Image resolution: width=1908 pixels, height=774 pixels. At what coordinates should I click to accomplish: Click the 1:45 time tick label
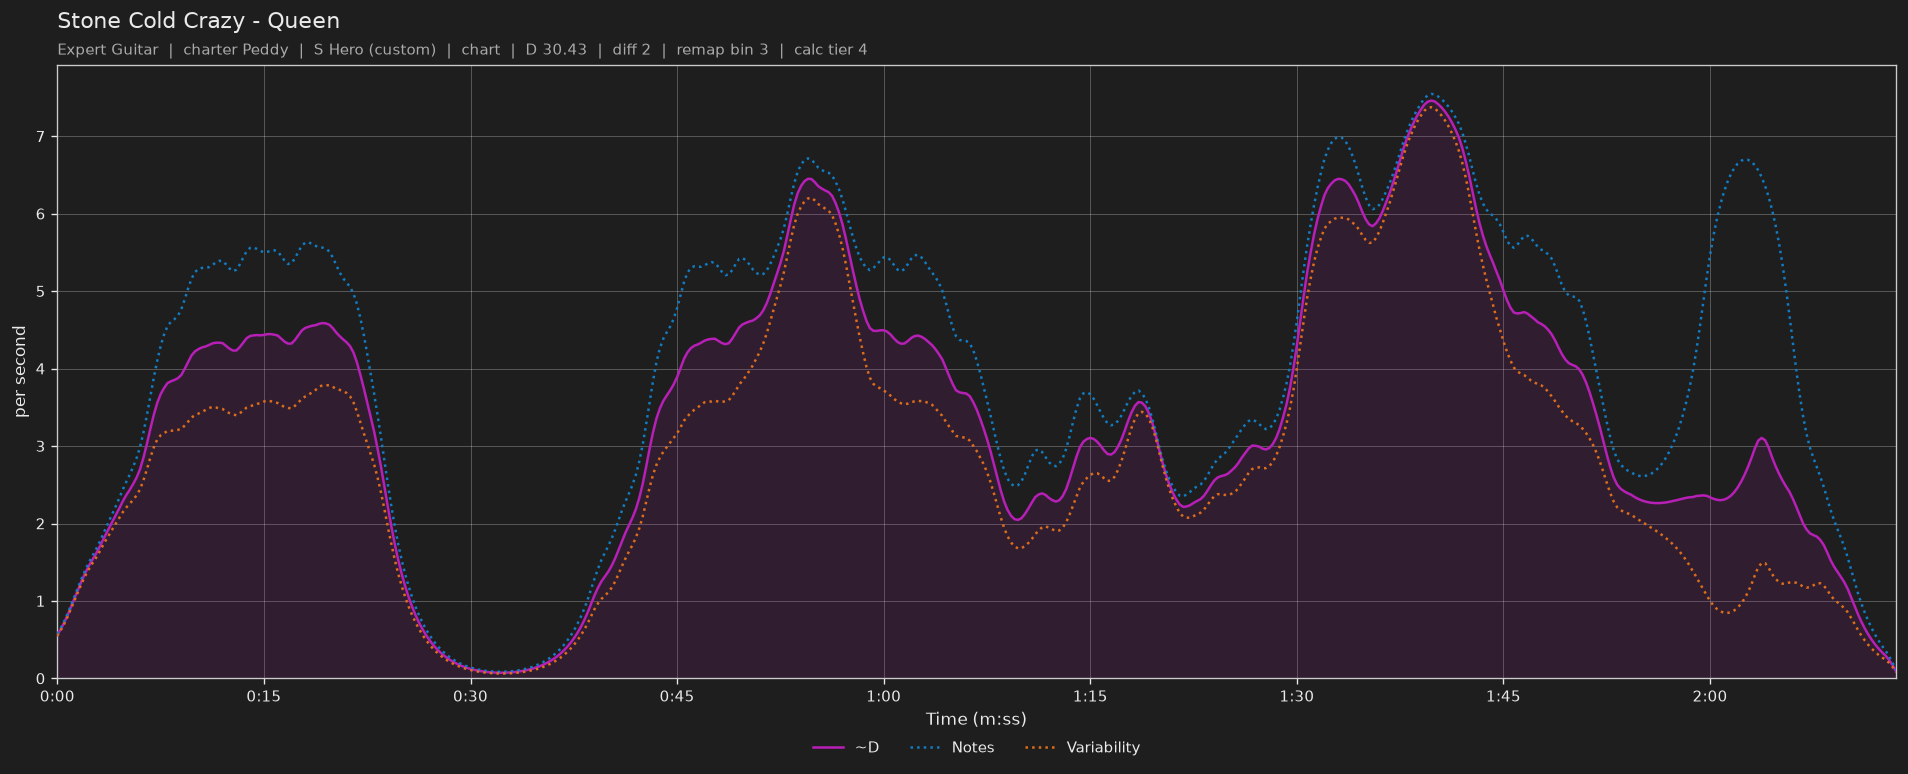(1503, 696)
